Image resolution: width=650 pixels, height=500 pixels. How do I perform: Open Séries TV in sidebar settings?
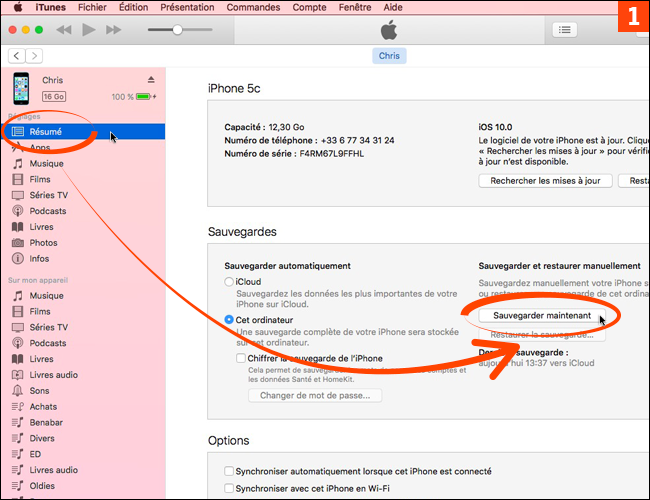click(x=48, y=195)
